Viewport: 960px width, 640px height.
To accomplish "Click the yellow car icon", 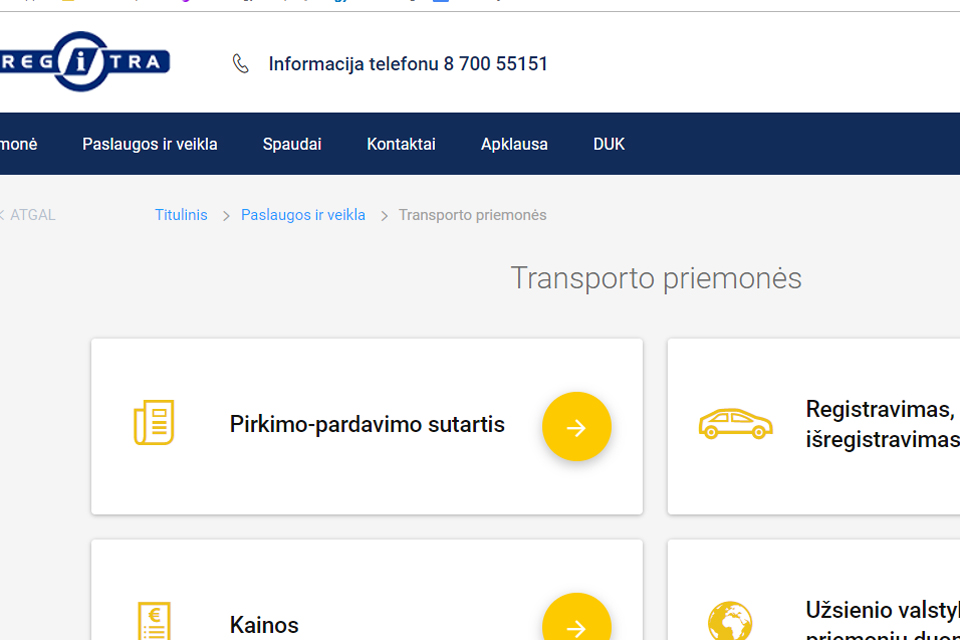I will pos(735,424).
